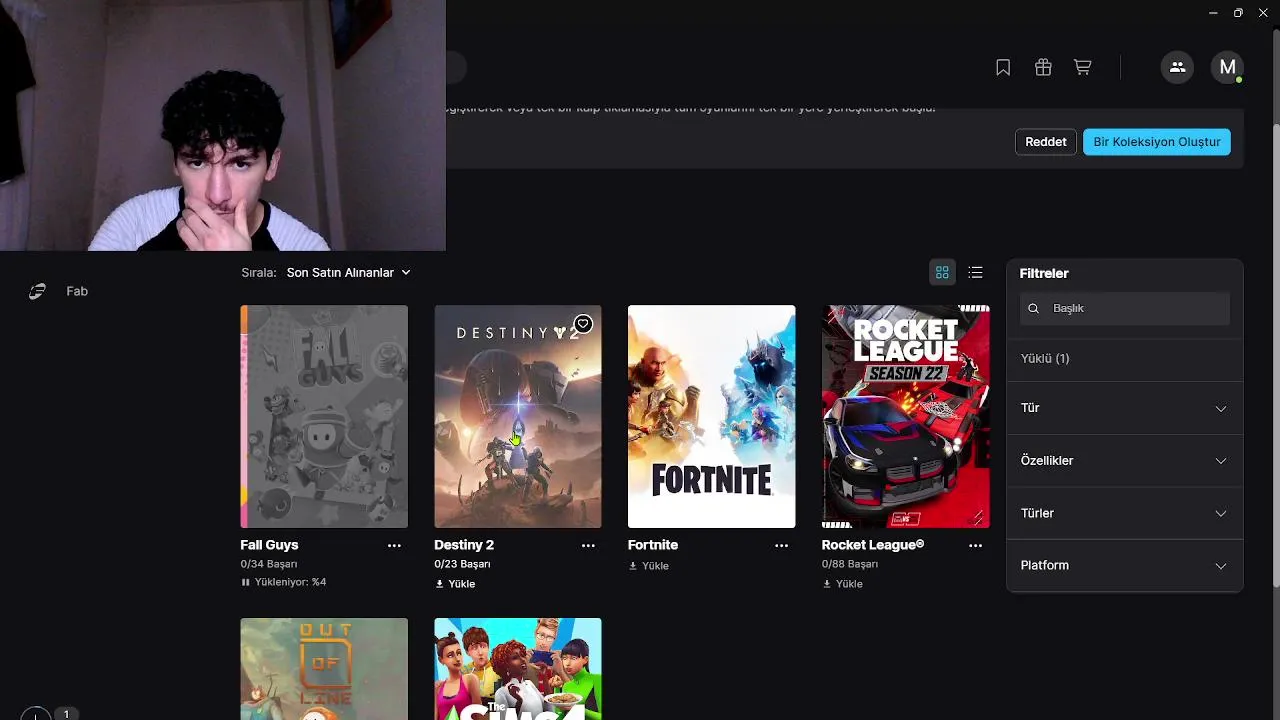Image resolution: width=1280 pixels, height=720 pixels.
Task: Open the Fortnite cover thumbnail
Action: click(x=711, y=416)
